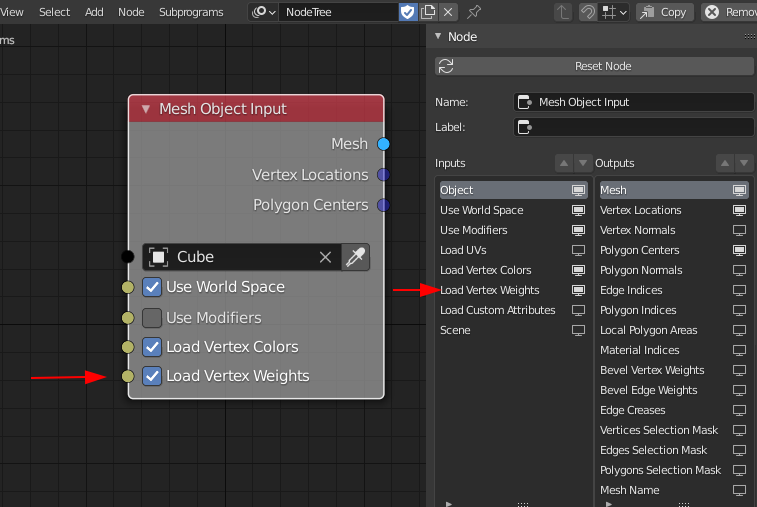The image size is (757, 507).
Task: Select Polygon Normals in Outputs list
Action: pos(674,270)
